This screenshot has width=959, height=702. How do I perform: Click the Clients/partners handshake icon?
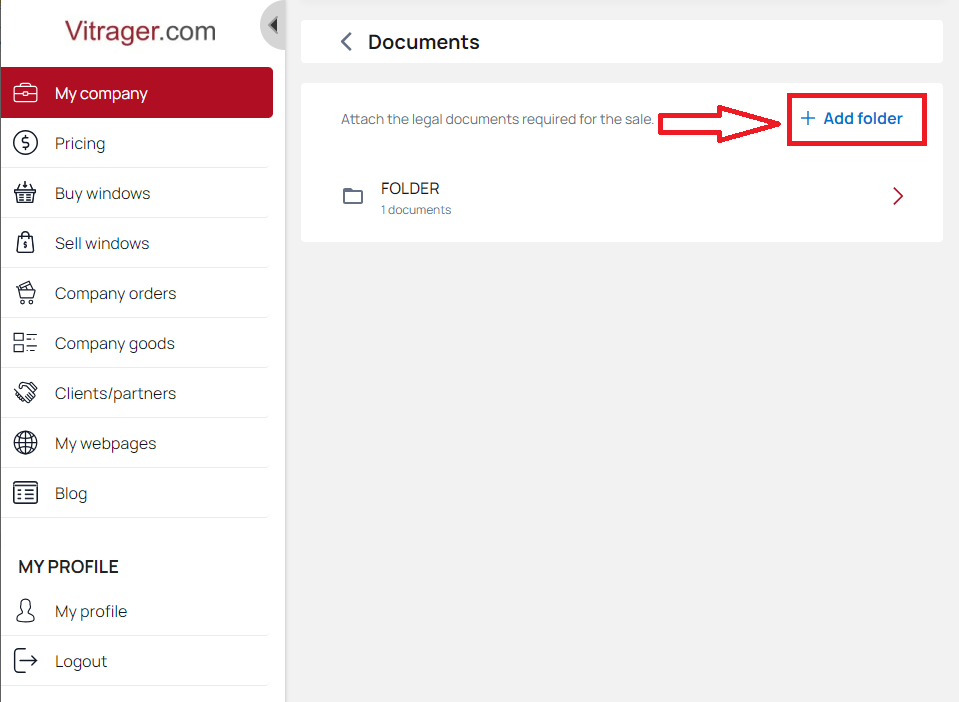(x=26, y=393)
